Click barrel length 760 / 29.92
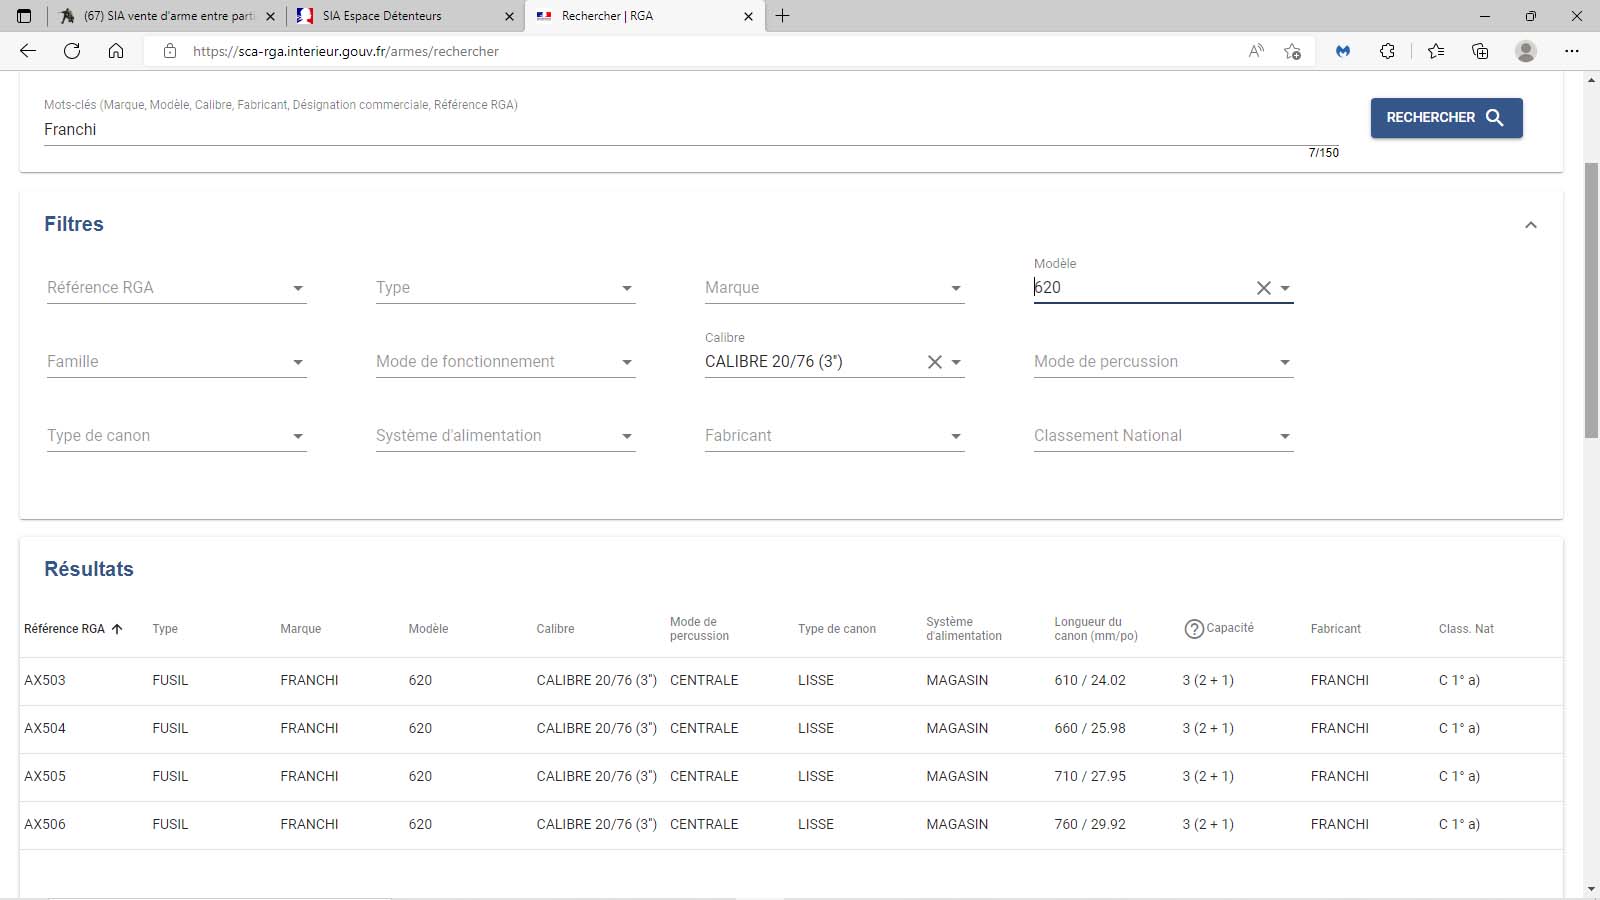The image size is (1600, 900). point(1090,825)
